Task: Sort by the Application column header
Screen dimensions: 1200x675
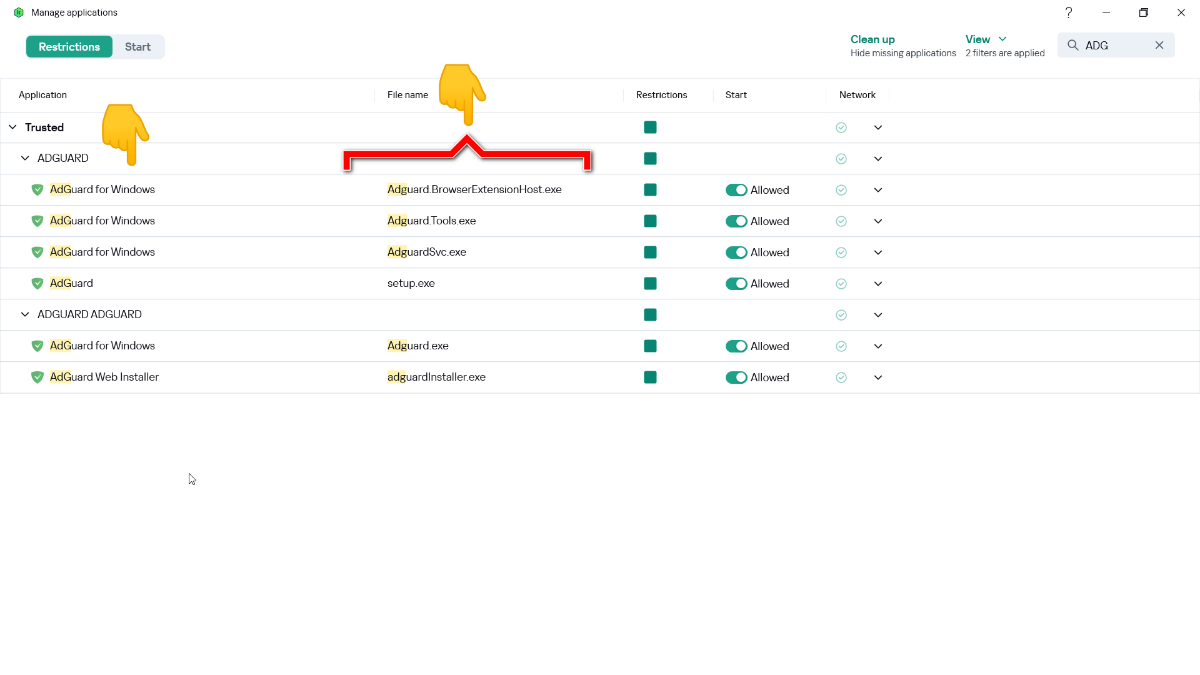Action: coord(42,95)
